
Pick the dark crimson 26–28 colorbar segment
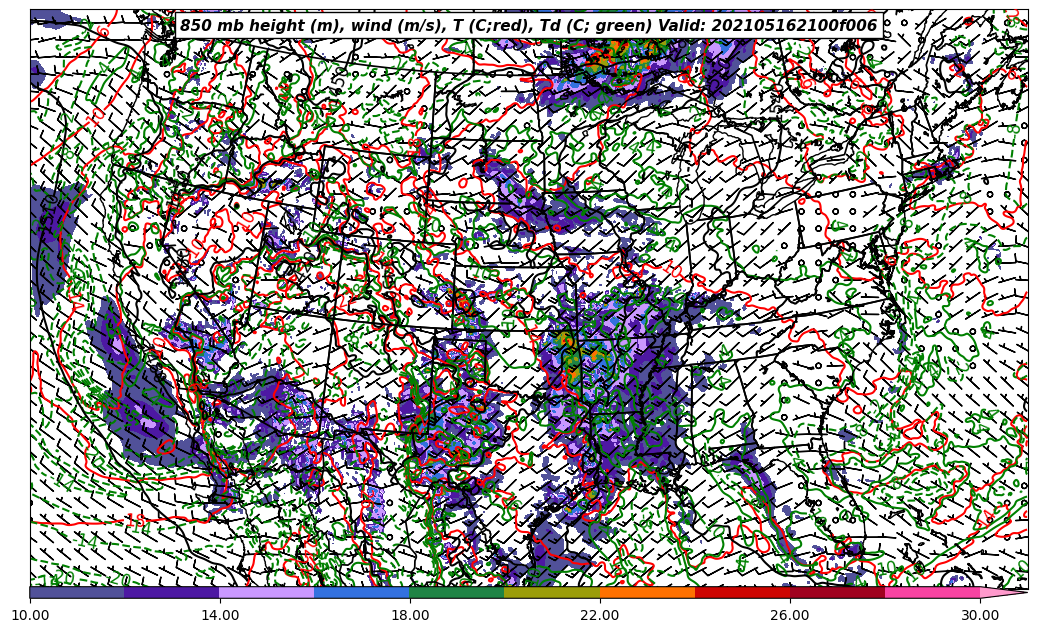(x=837, y=592)
